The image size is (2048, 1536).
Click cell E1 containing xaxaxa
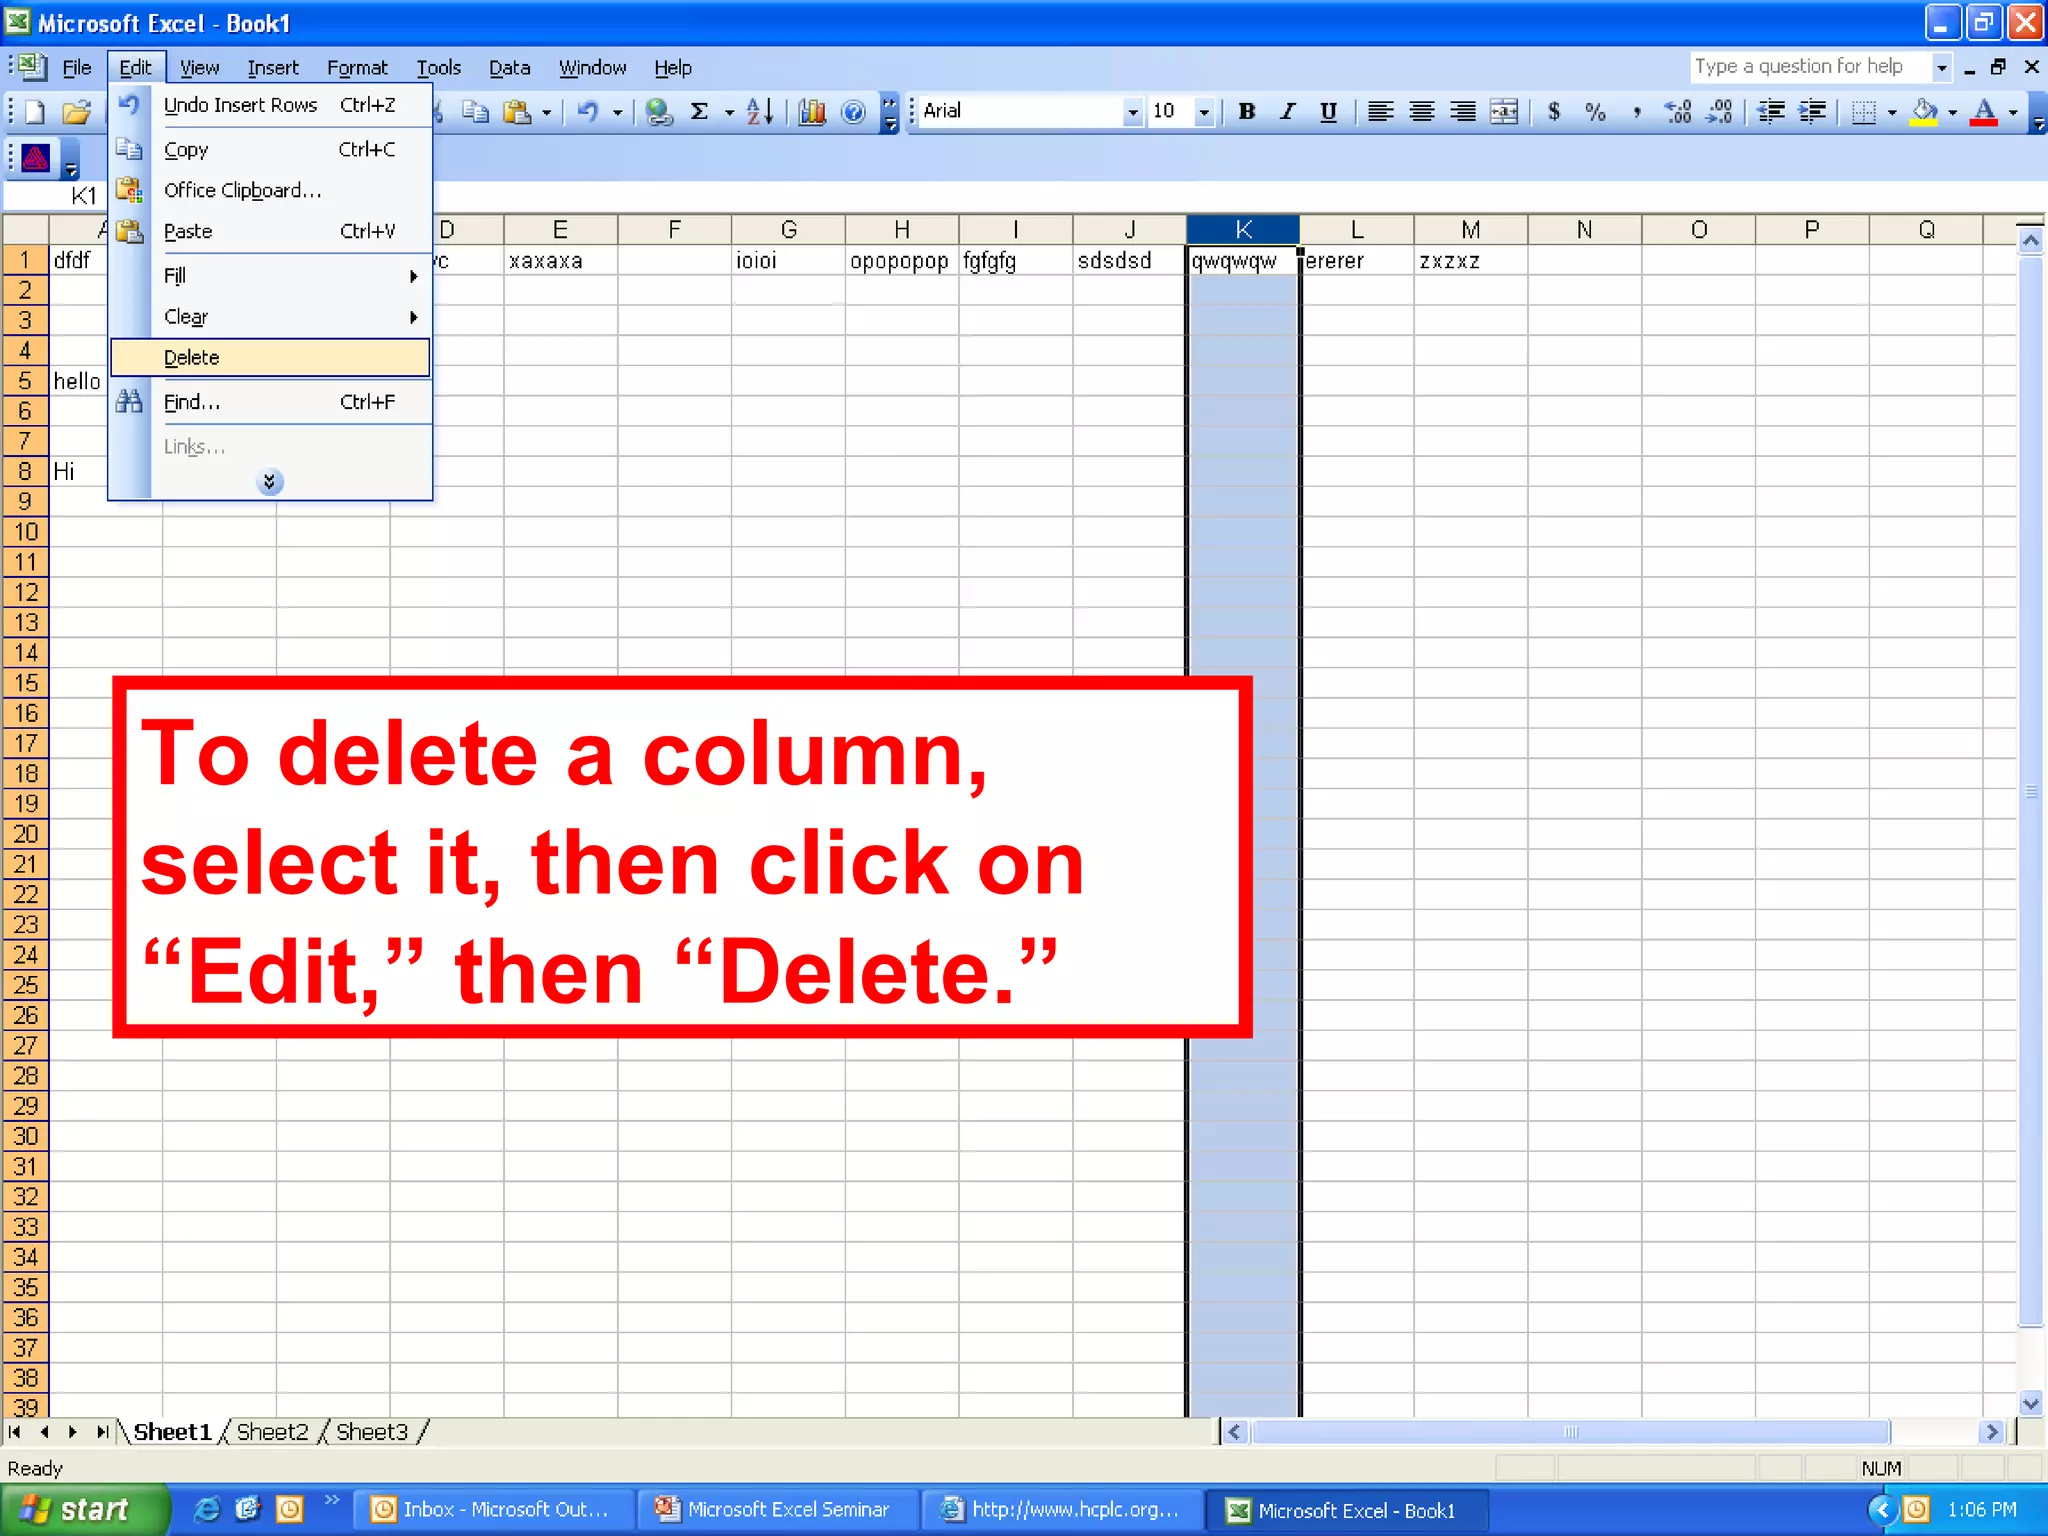pos(560,261)
